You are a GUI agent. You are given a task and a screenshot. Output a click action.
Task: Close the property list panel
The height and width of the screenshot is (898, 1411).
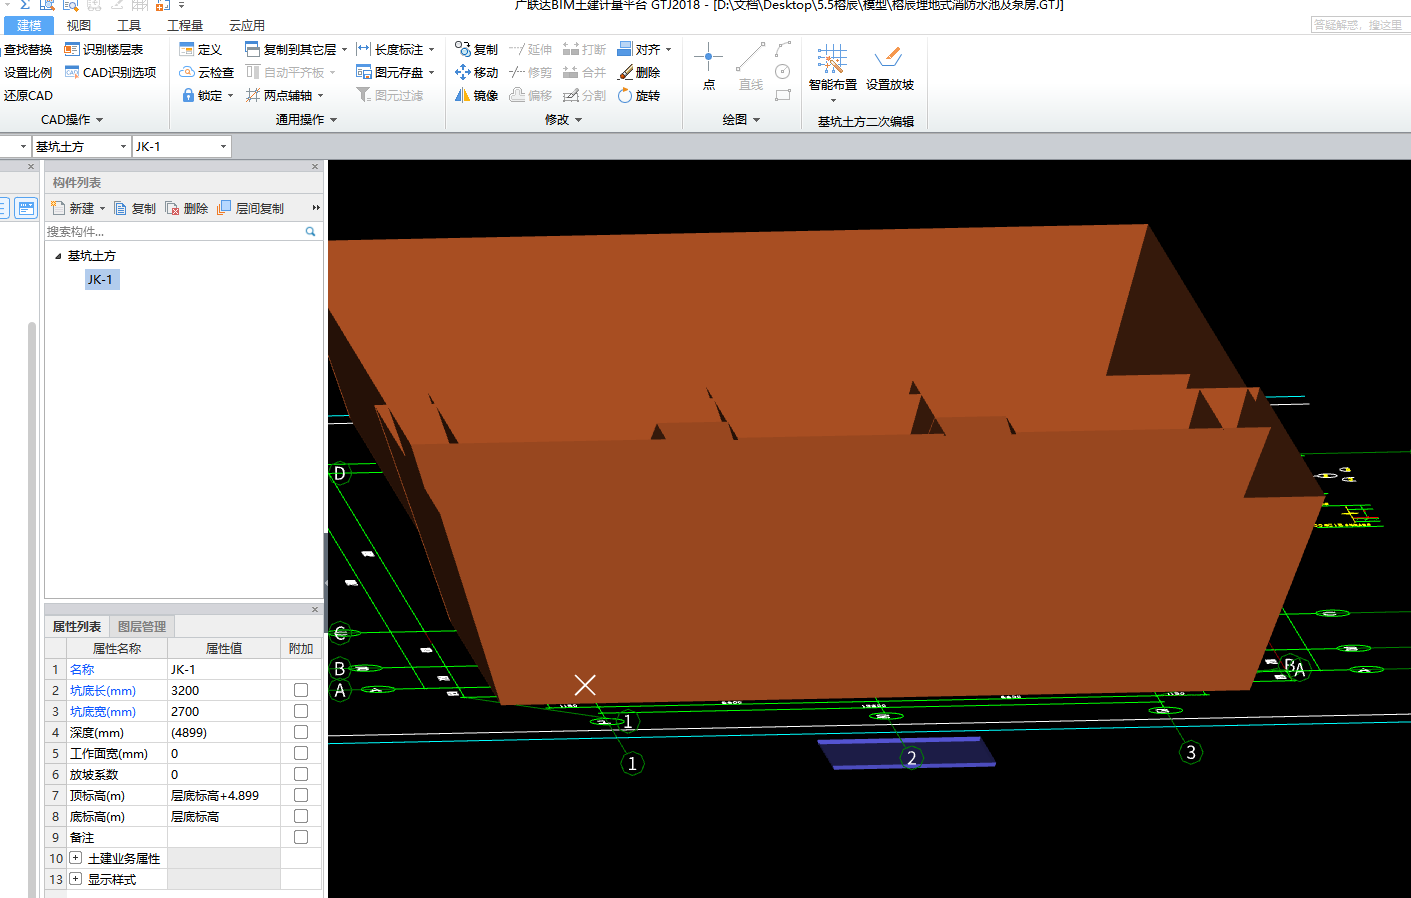[x=315, y=609]
